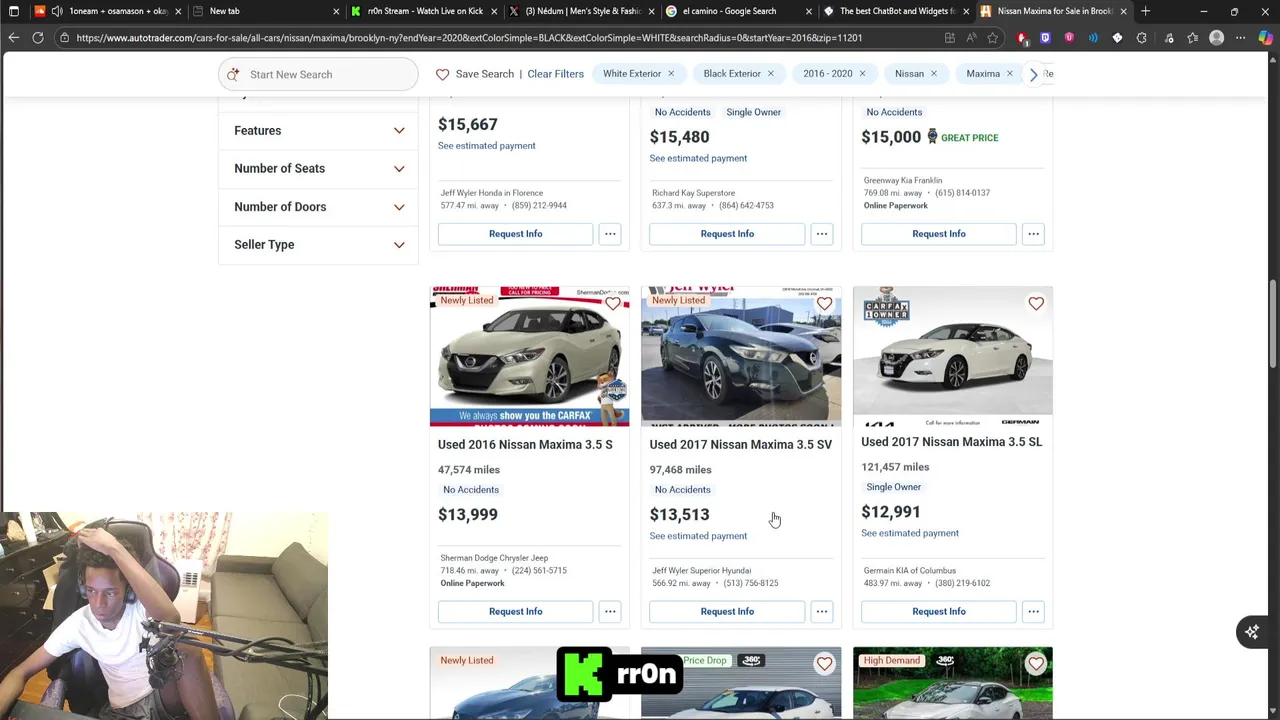1280x720 pixels.
Task: Open Copilot sidebar icon
Action: 1265,38
